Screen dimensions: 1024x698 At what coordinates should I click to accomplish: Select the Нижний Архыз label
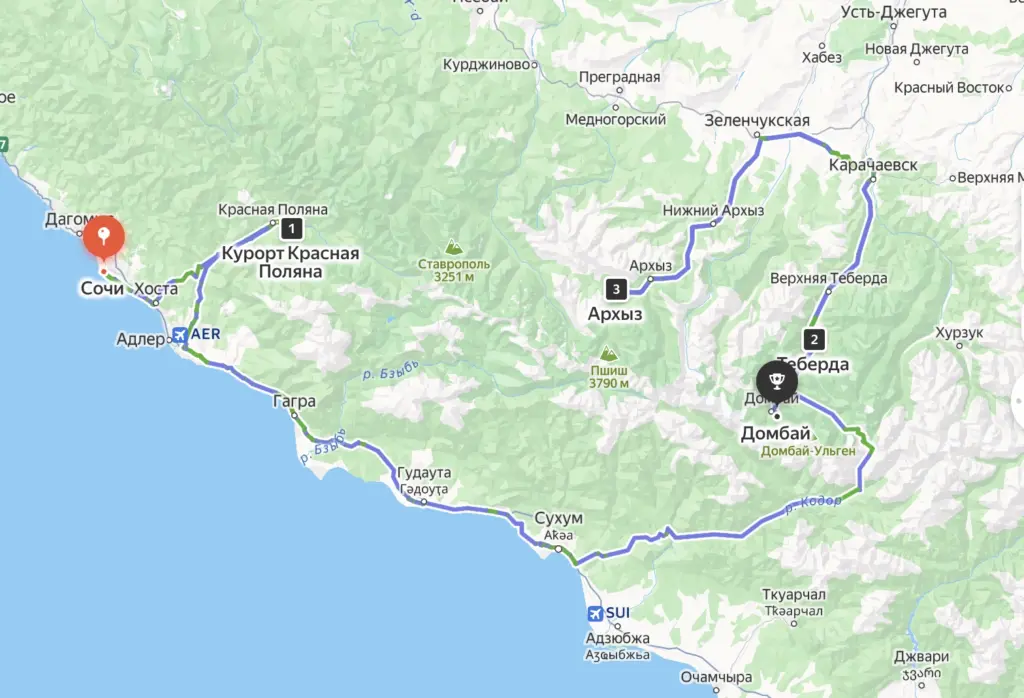click(713, 210)
